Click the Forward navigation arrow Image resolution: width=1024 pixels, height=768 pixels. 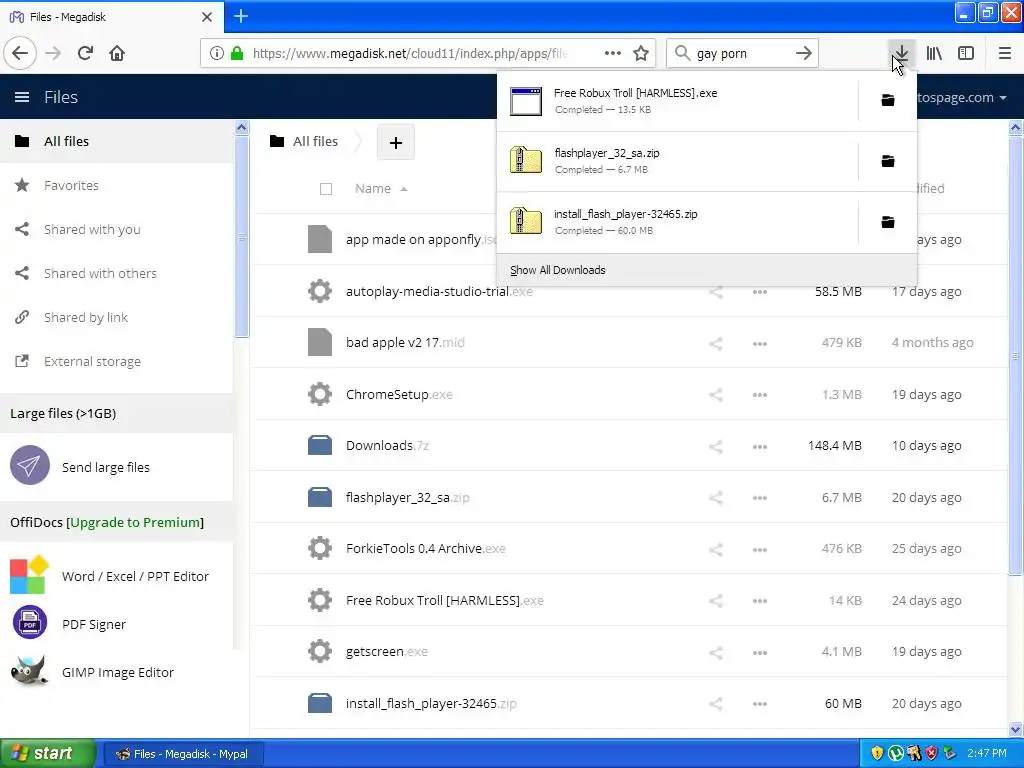click(x=54, y=54)
